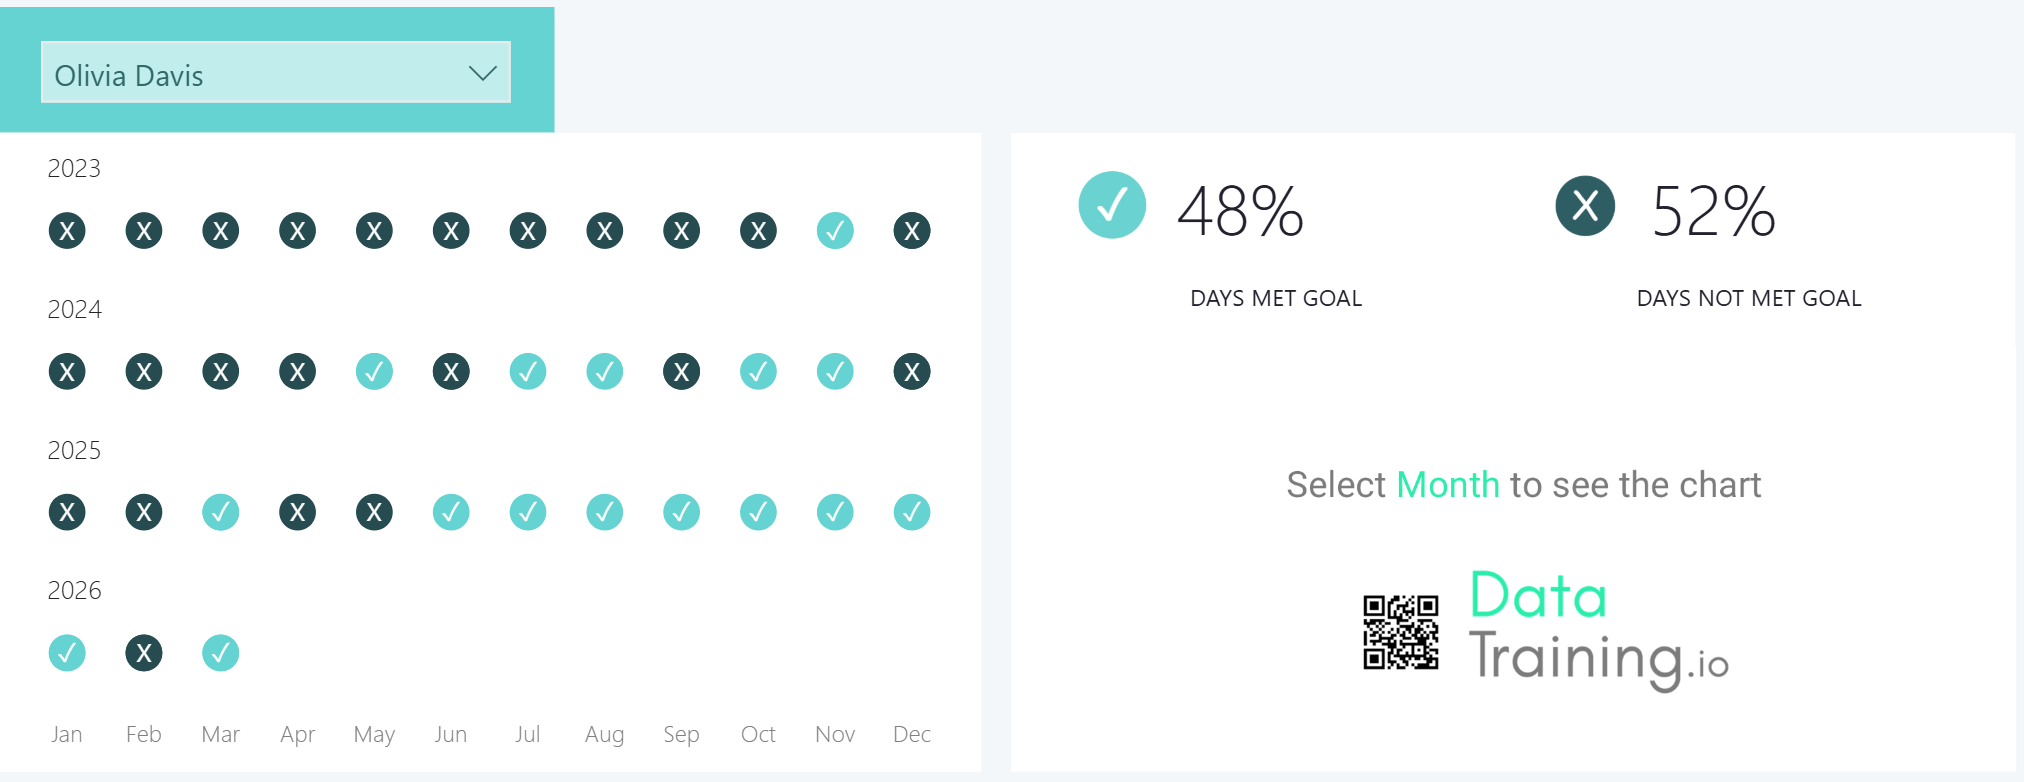This screenshot has height=782, width=2024.
Task: Click the 48% days met goal value
Action: (1241, 212)
